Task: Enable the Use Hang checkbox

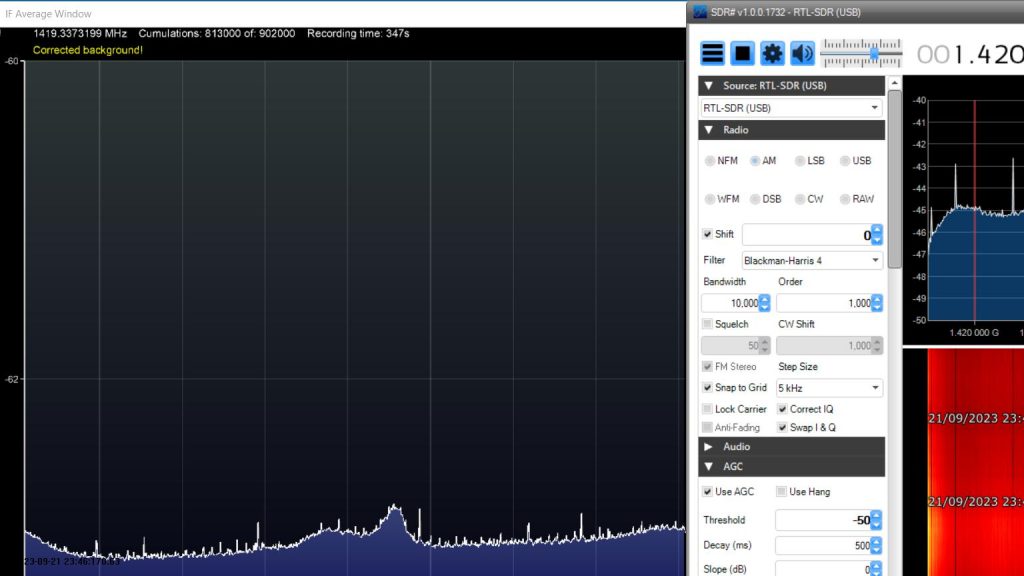Action: 782,491
